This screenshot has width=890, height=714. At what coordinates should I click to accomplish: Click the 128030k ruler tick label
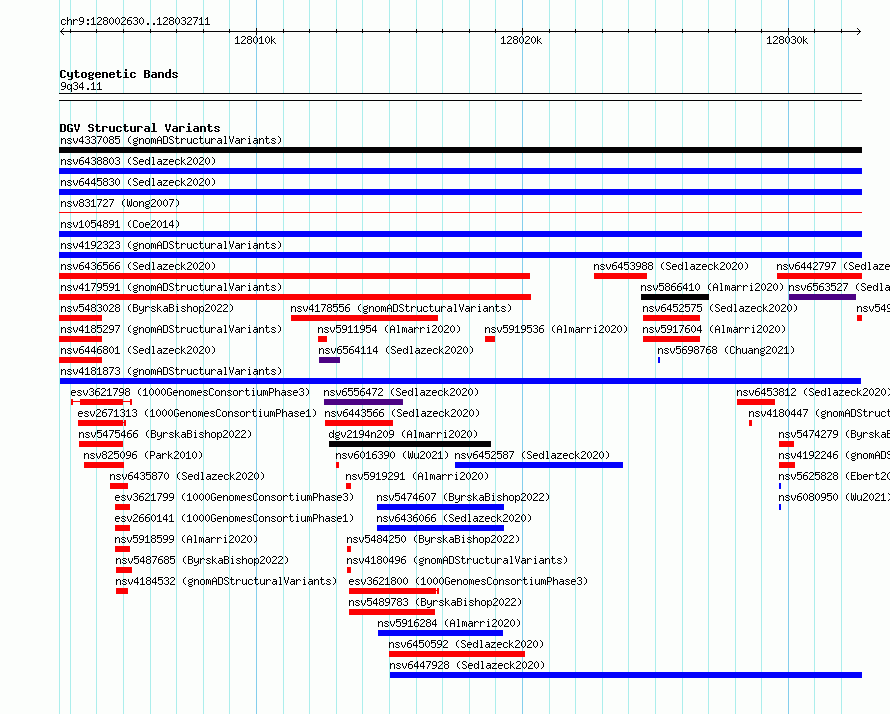coord(787,40)
